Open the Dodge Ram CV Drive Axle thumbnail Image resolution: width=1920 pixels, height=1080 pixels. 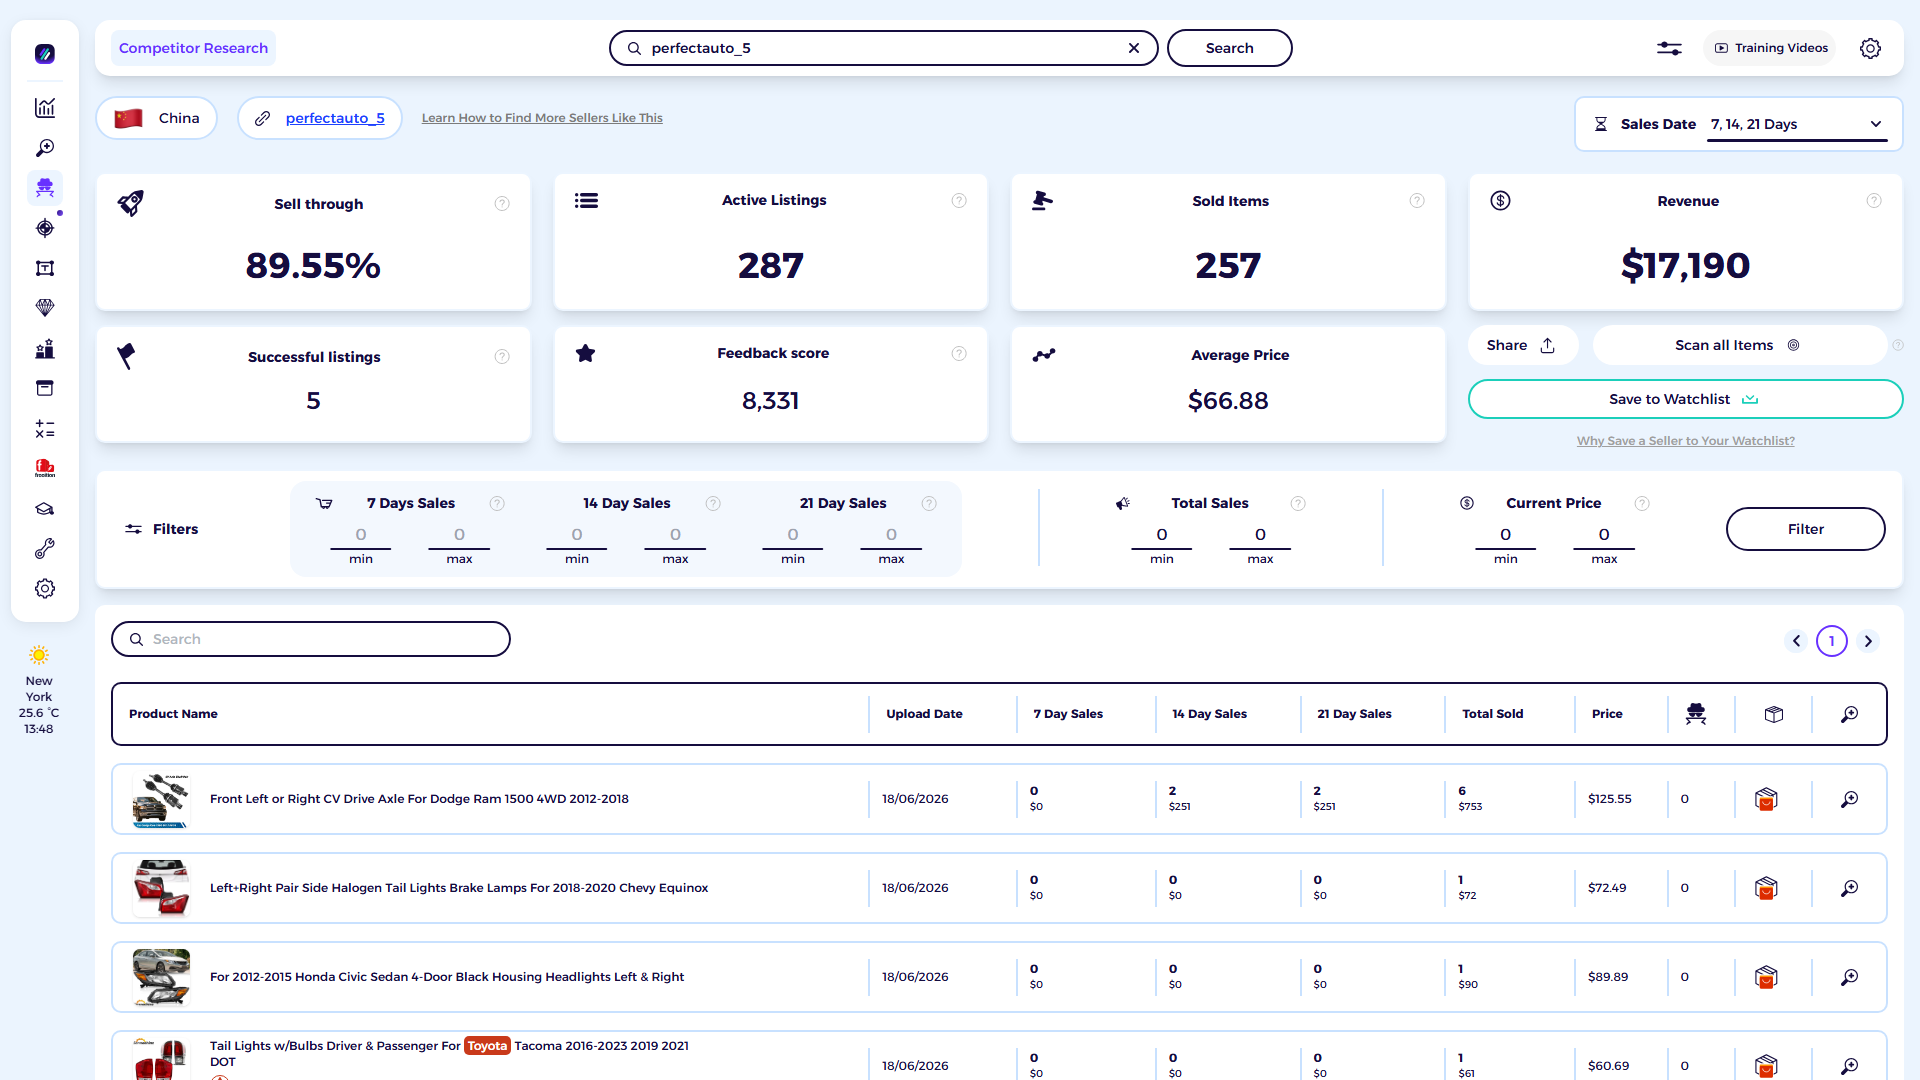click(x=161, y=799)
